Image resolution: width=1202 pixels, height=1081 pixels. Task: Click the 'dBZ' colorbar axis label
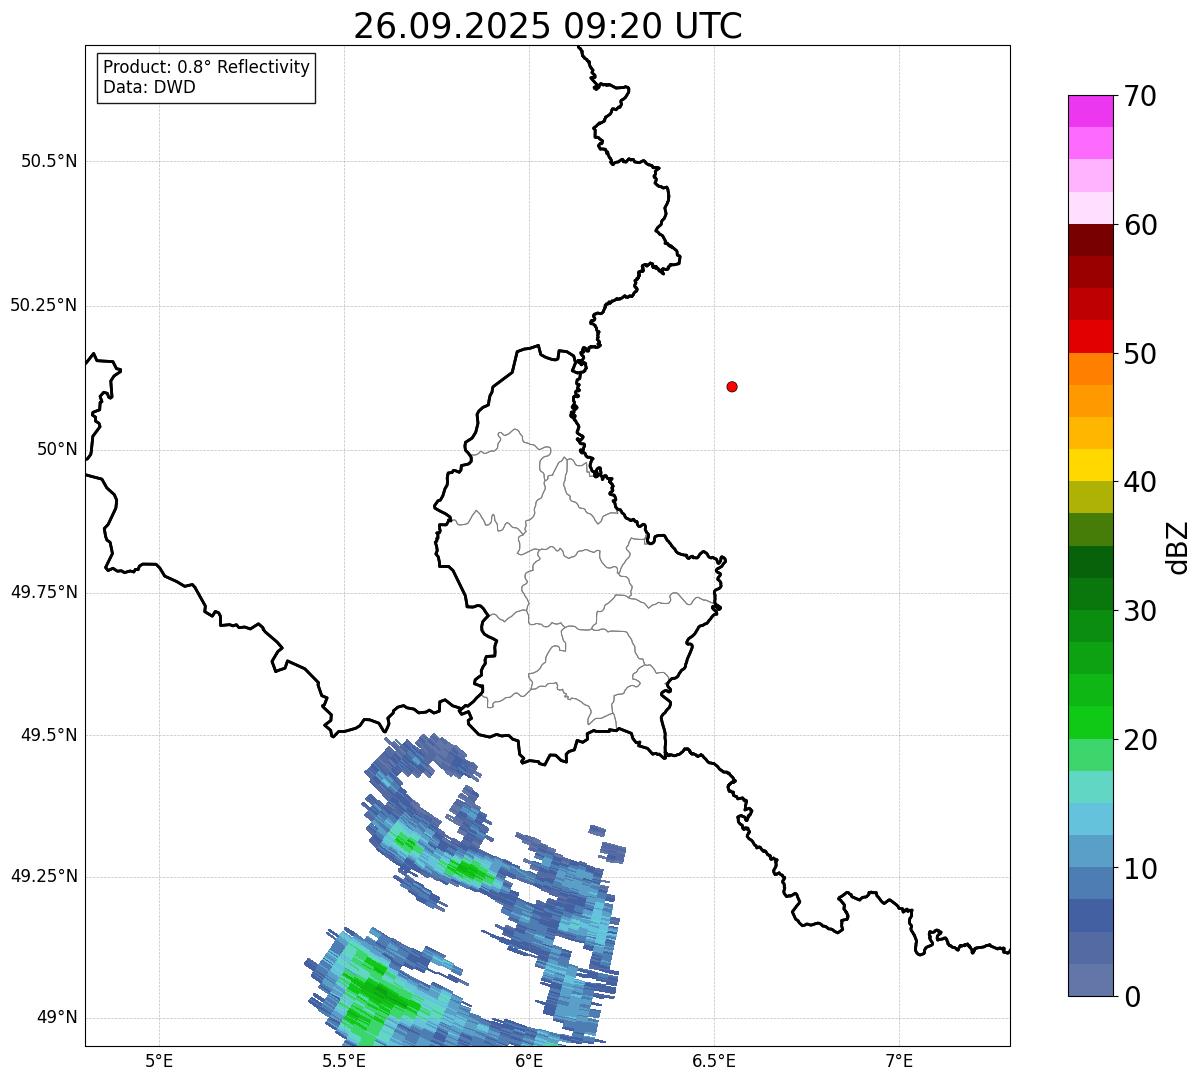click(1178, 547)
